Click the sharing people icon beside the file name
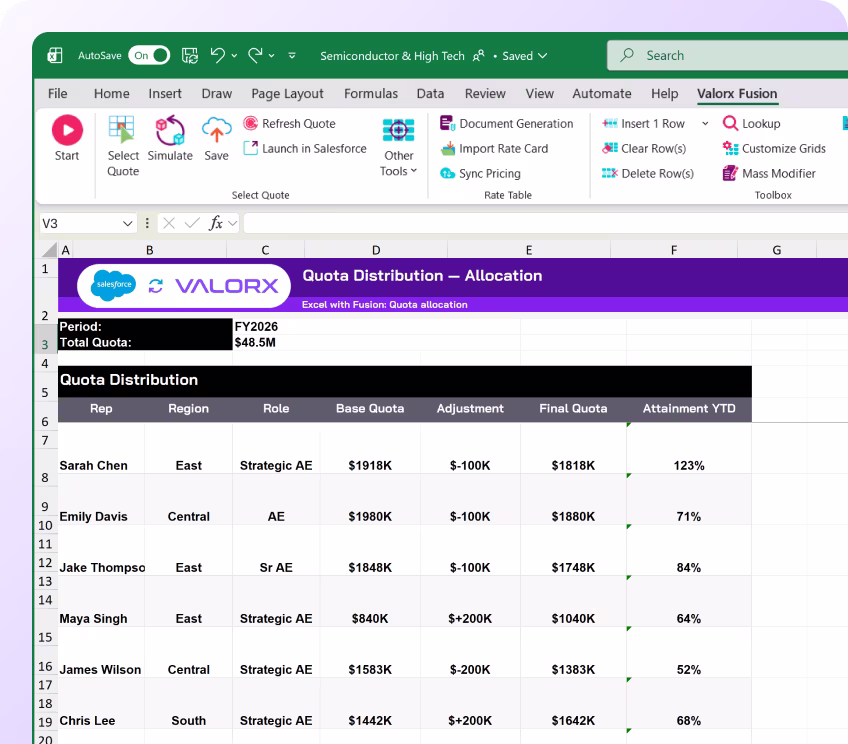This screenshot has height=744, width=848. point(479,56)
